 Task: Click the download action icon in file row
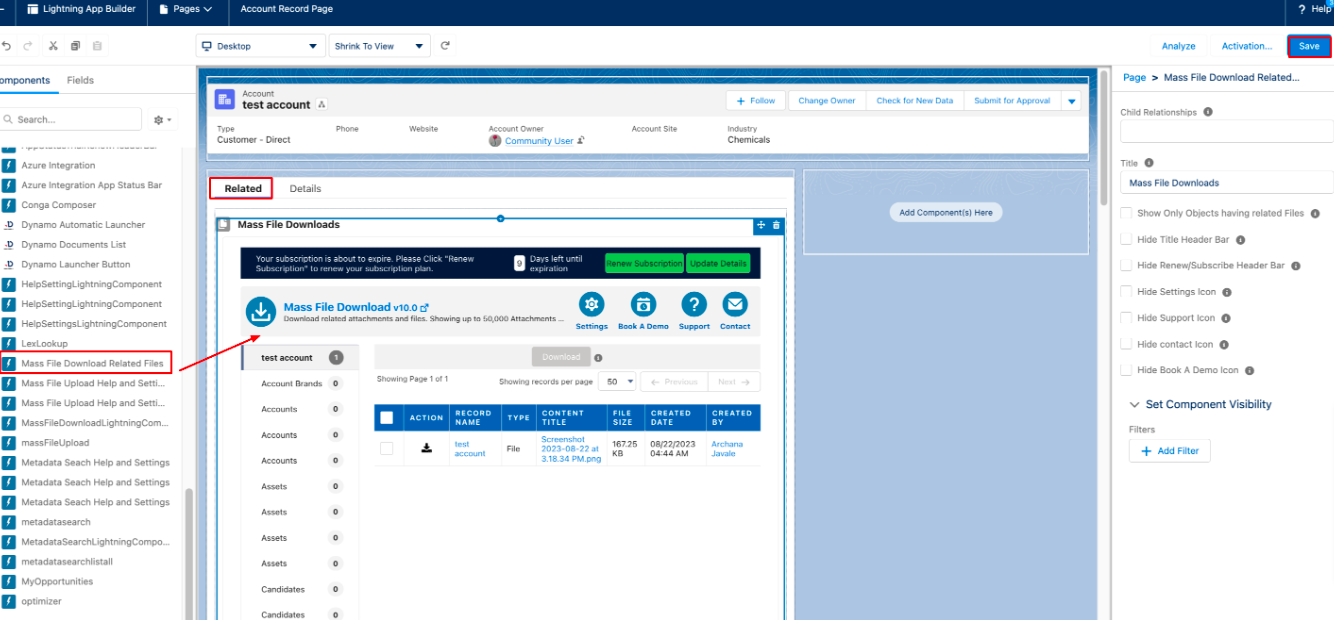(x=426, y=448)
